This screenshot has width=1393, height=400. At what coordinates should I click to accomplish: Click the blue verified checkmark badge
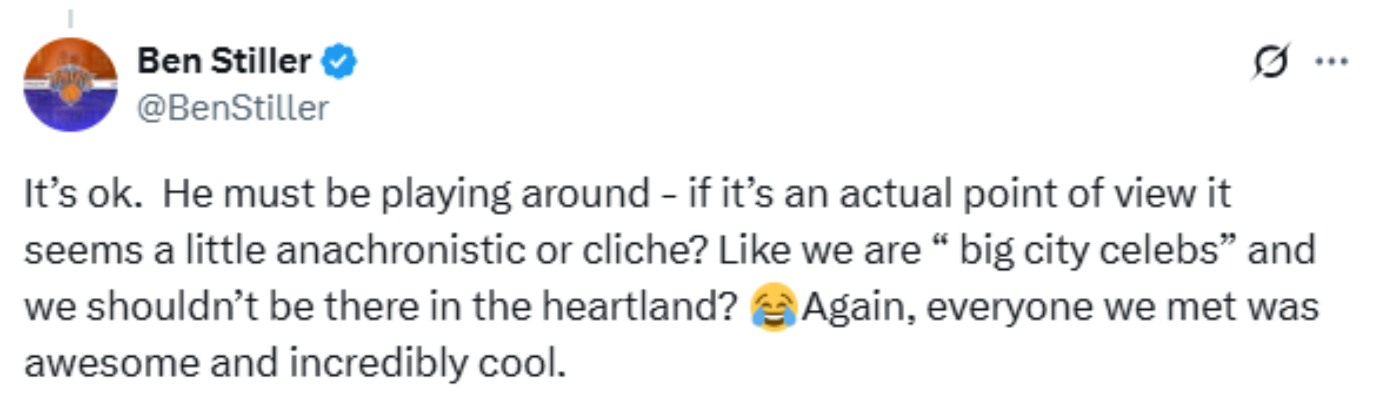(x=342, y=63)
